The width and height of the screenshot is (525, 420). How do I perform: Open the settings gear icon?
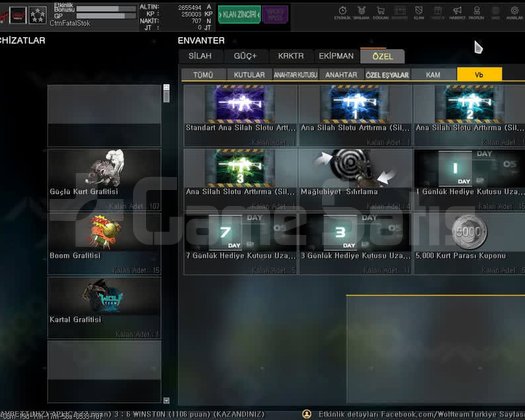[x=514, y=12]
